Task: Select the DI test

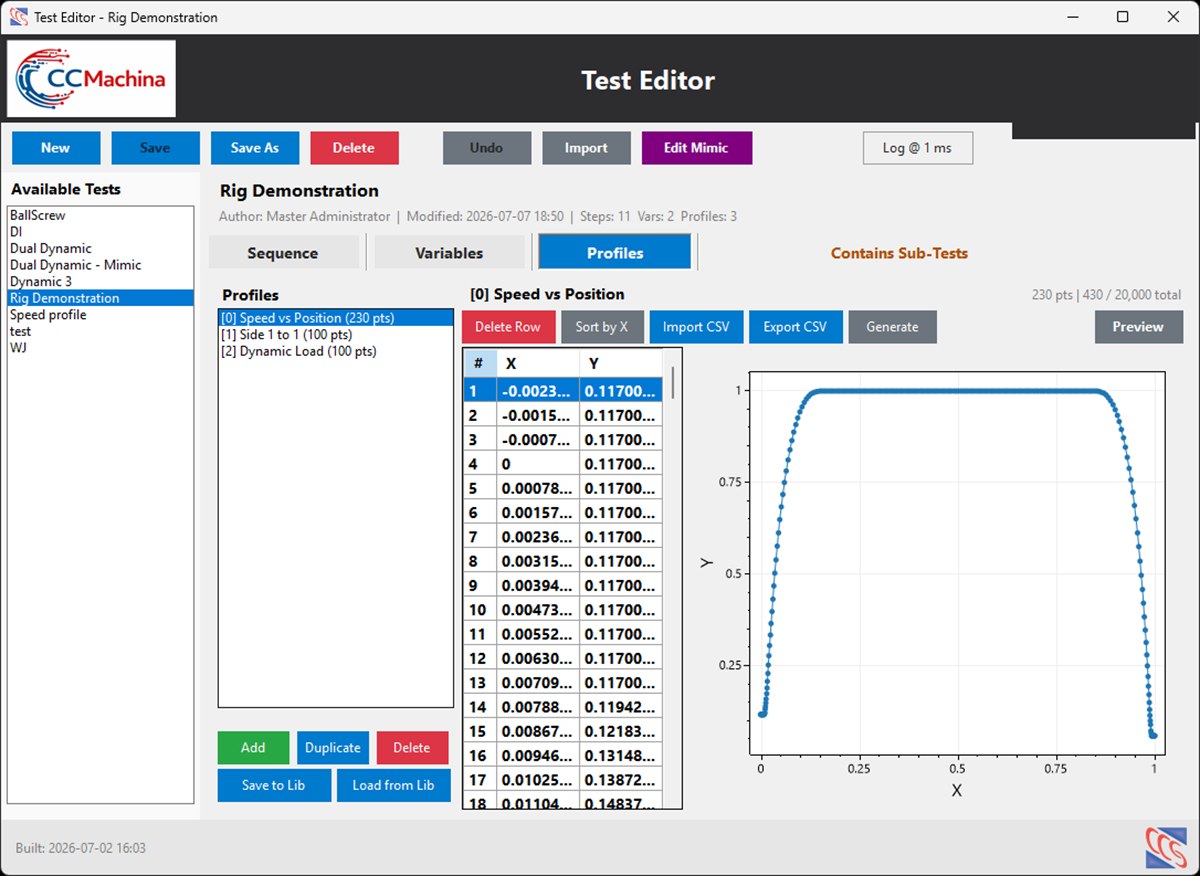Action: (100, 231)
